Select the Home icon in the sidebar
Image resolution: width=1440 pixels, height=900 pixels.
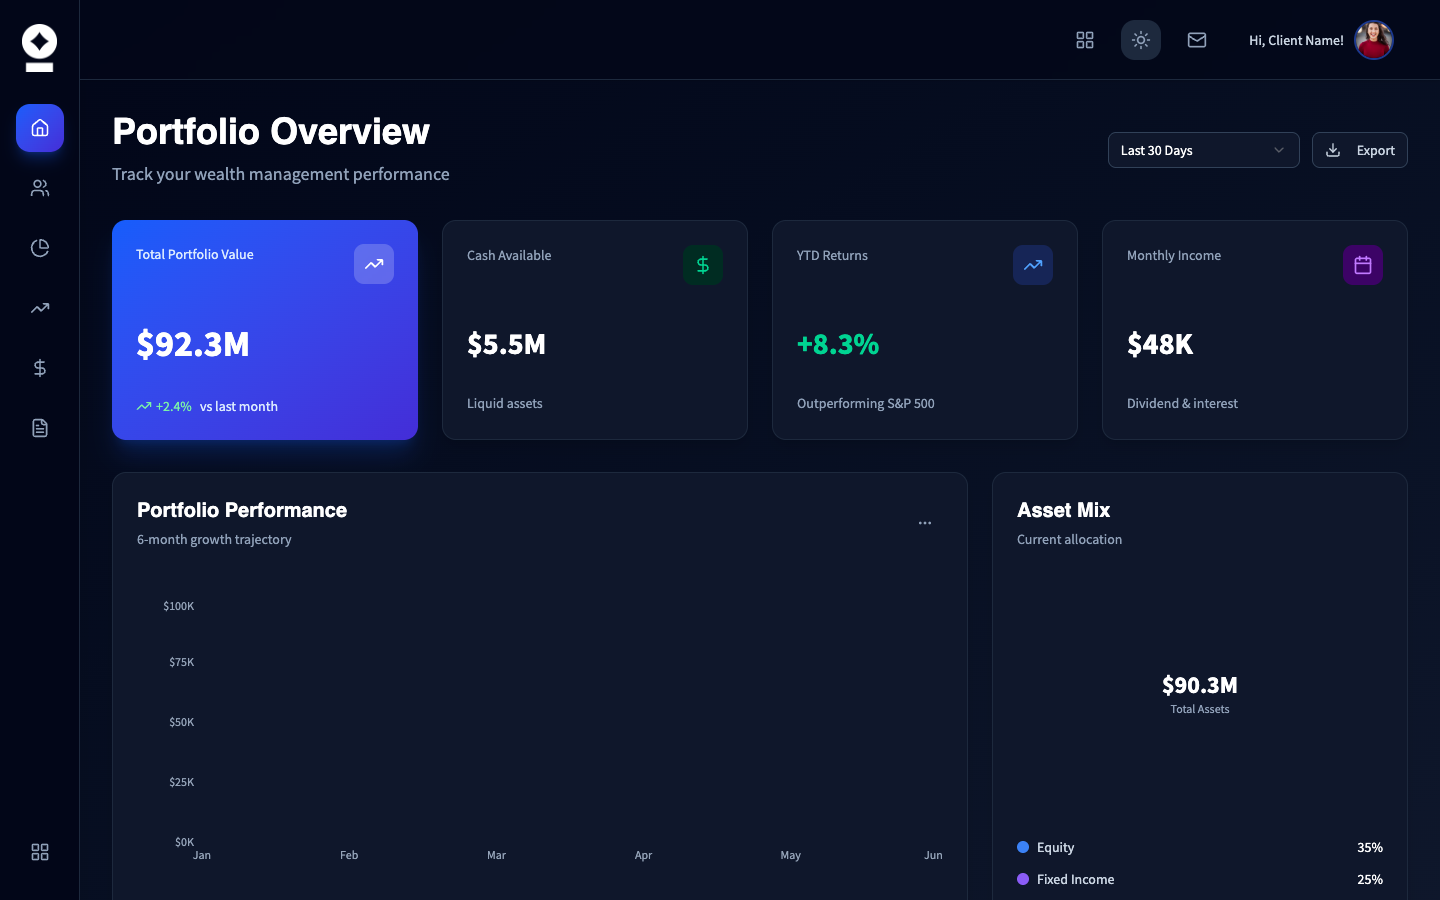tap(40, 128)
